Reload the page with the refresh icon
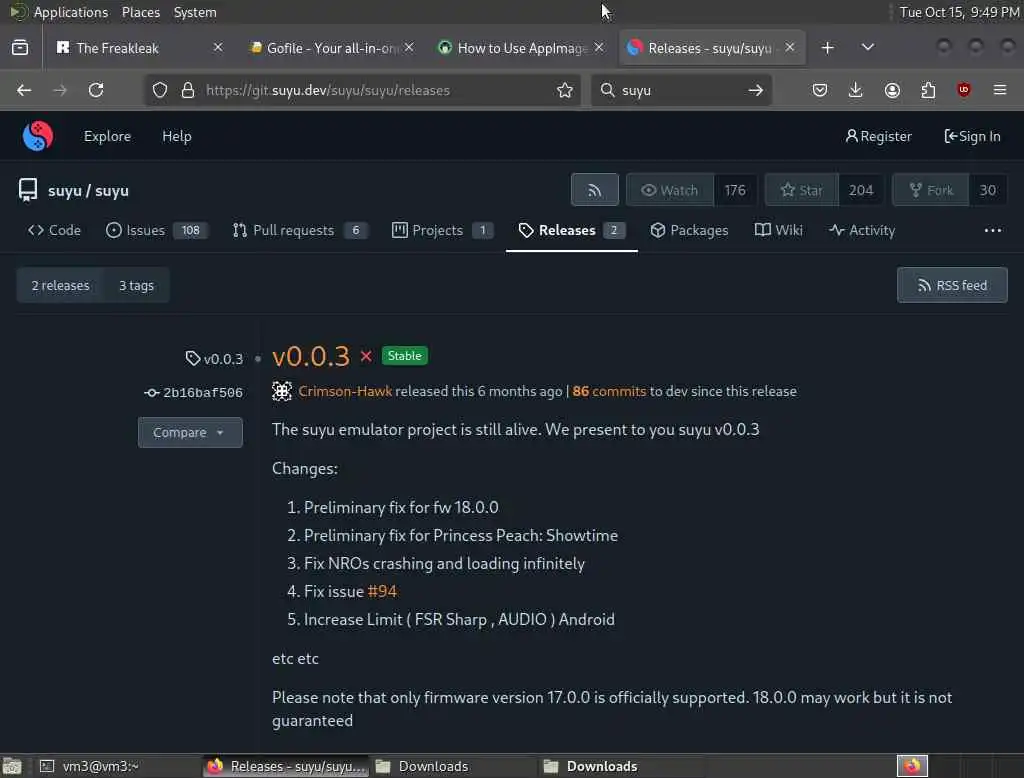This screenshot has height=778, width=1024. (96, 90)
